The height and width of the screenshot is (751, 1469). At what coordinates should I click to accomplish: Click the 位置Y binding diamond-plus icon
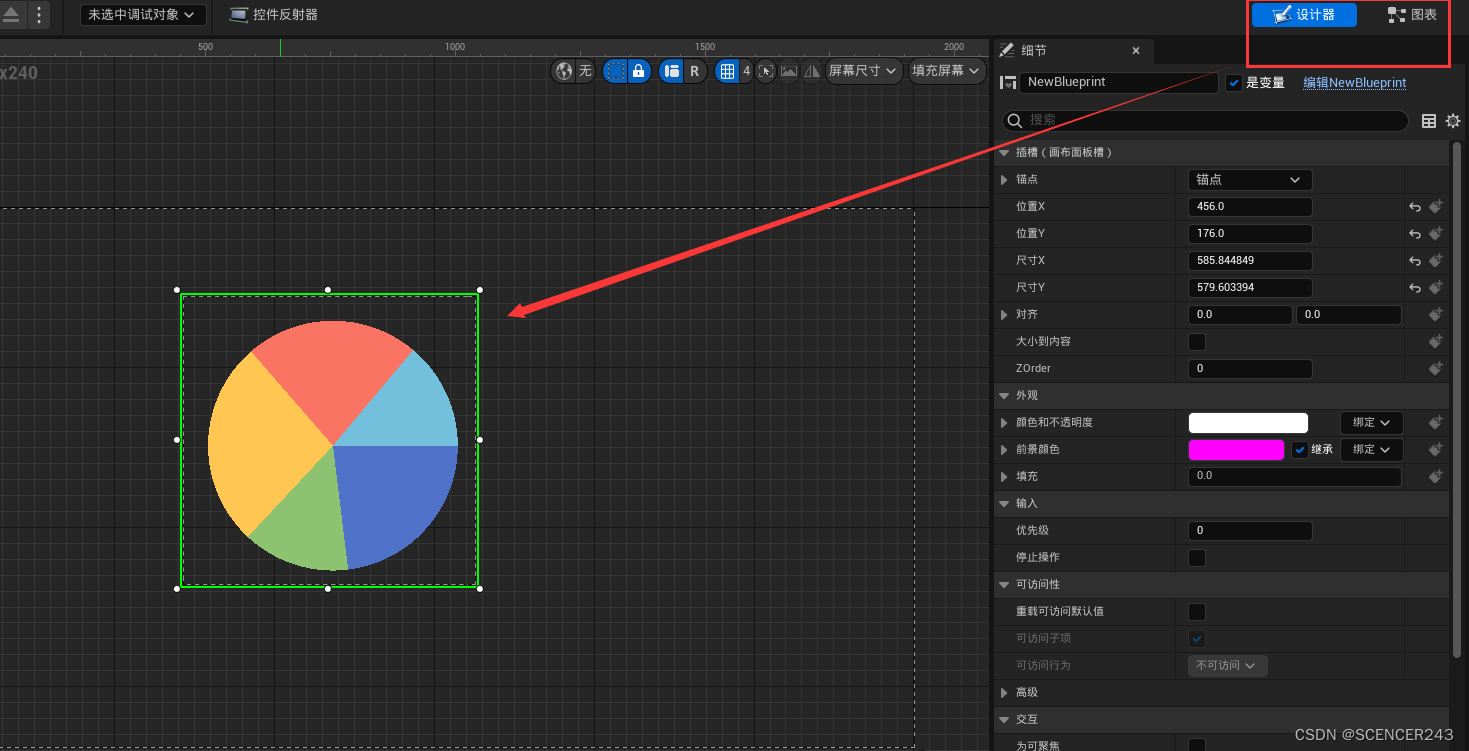coord(1436,234)
